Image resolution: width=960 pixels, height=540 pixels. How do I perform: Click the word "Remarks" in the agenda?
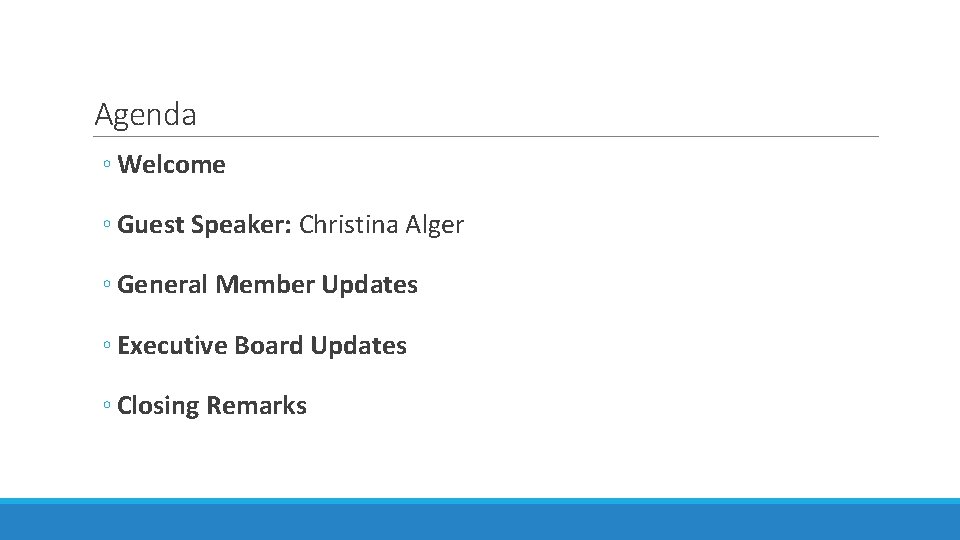point(256,405)
